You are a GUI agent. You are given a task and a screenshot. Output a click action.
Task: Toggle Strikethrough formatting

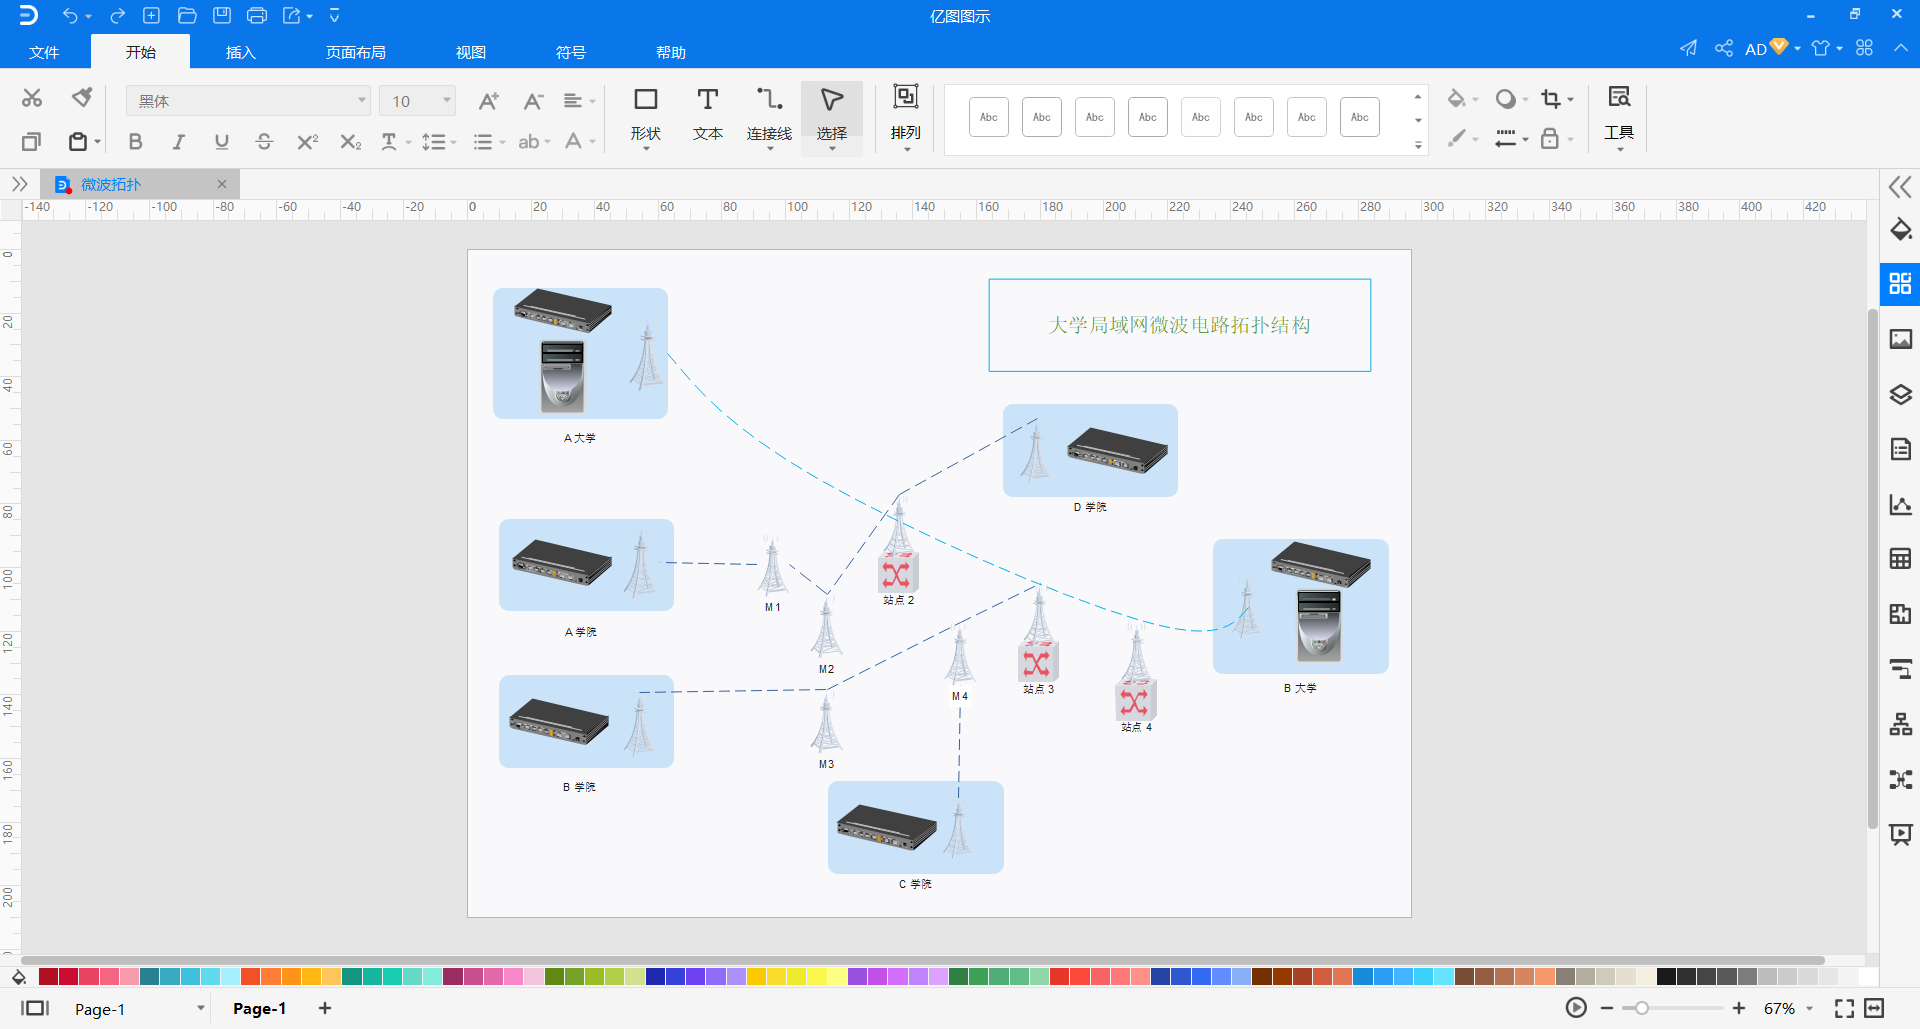tap(264, 142)
